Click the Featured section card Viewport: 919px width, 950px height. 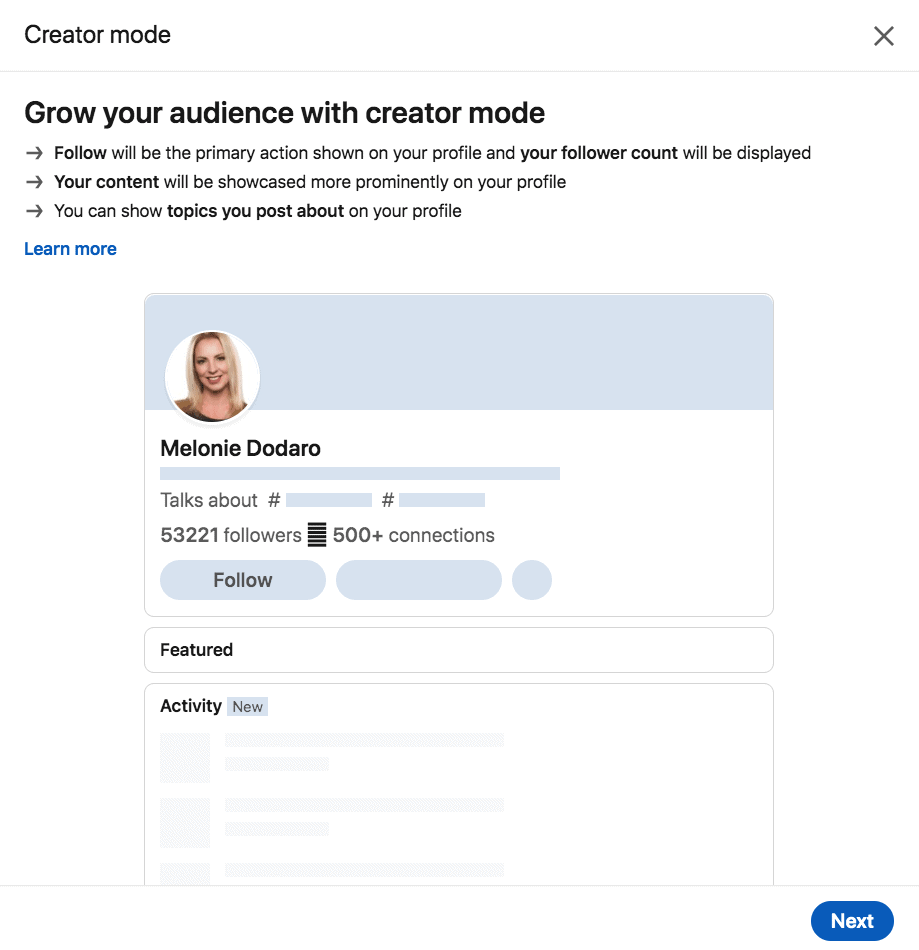pyautogui.click(x=459, y=649)
